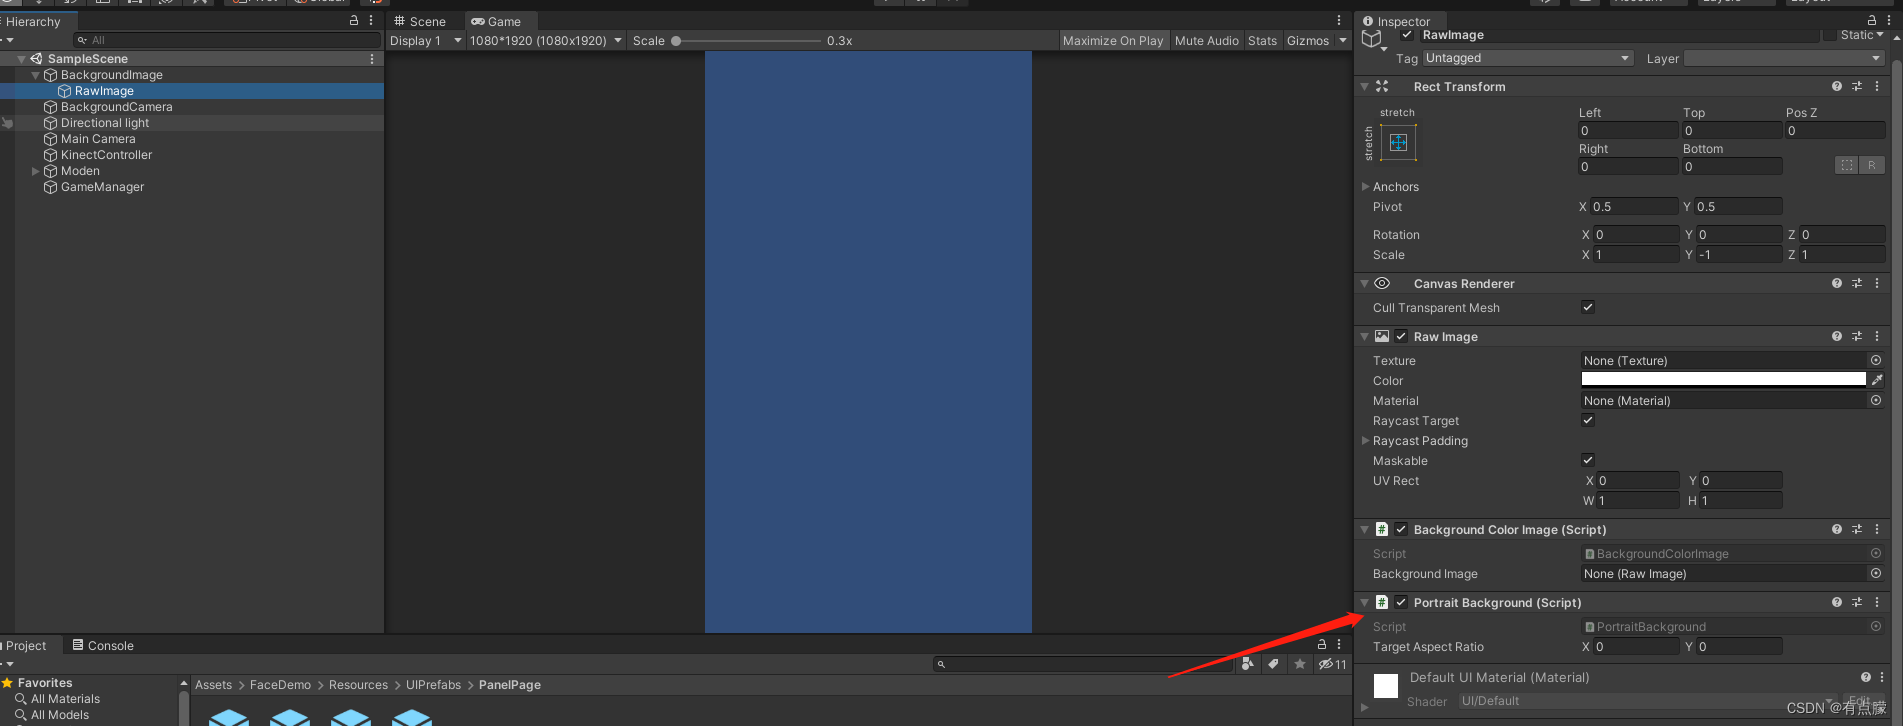Screen dimensions: 1903x726
Task: Click the Gizmos button
Action: click(1308, 41)
